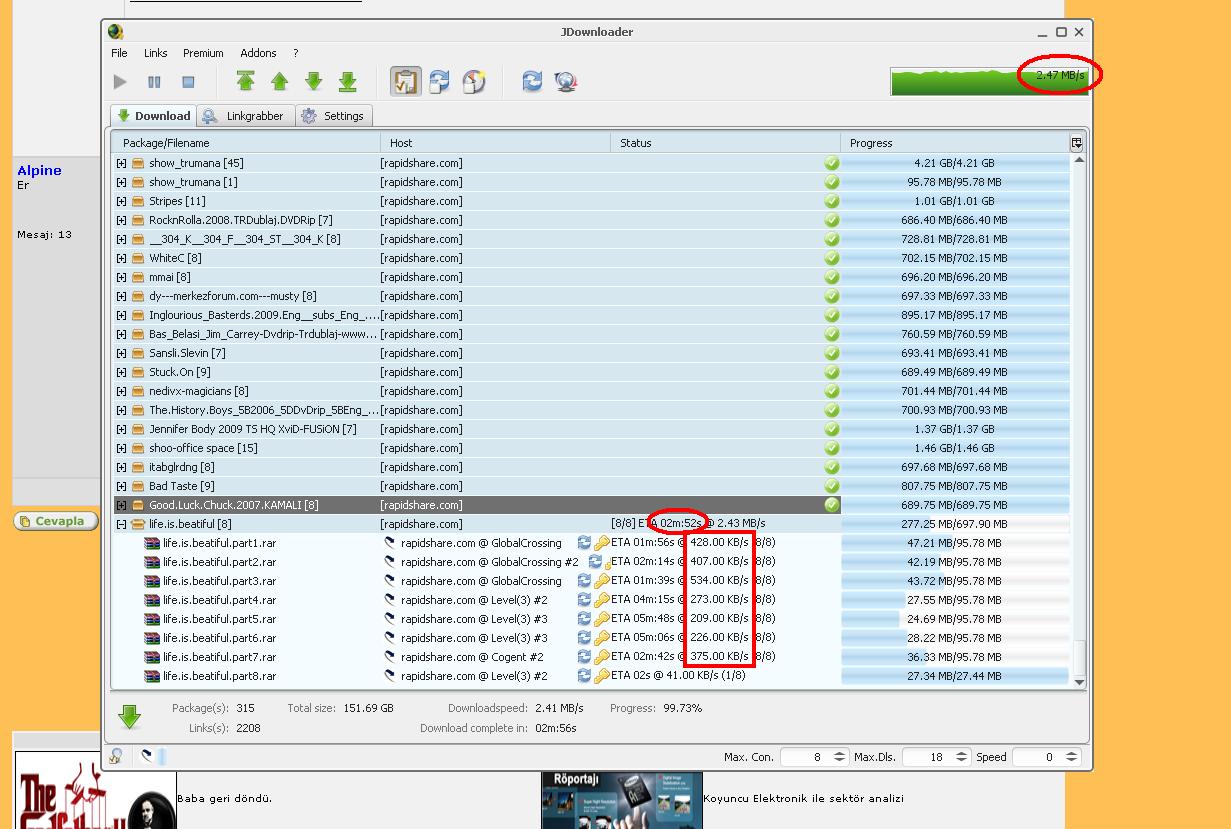Expand the Stripes [11] package
The height and width of the screenshot is (829, 1231).
(x=122, y=201)
